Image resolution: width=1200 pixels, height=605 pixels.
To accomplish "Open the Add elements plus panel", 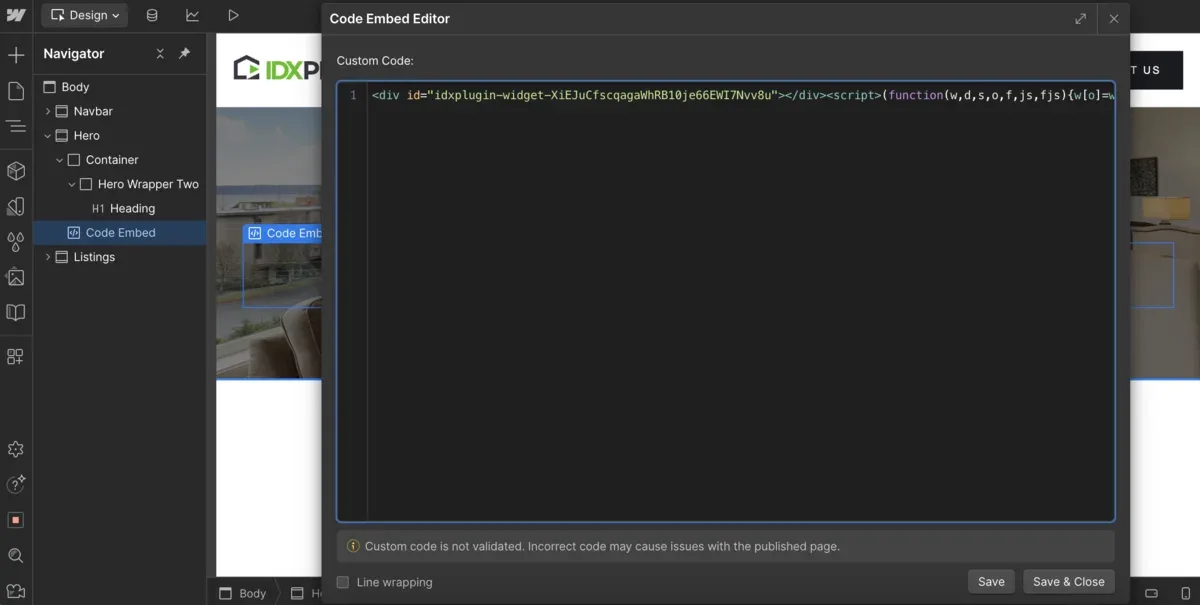I will click(x=16, y=55).
